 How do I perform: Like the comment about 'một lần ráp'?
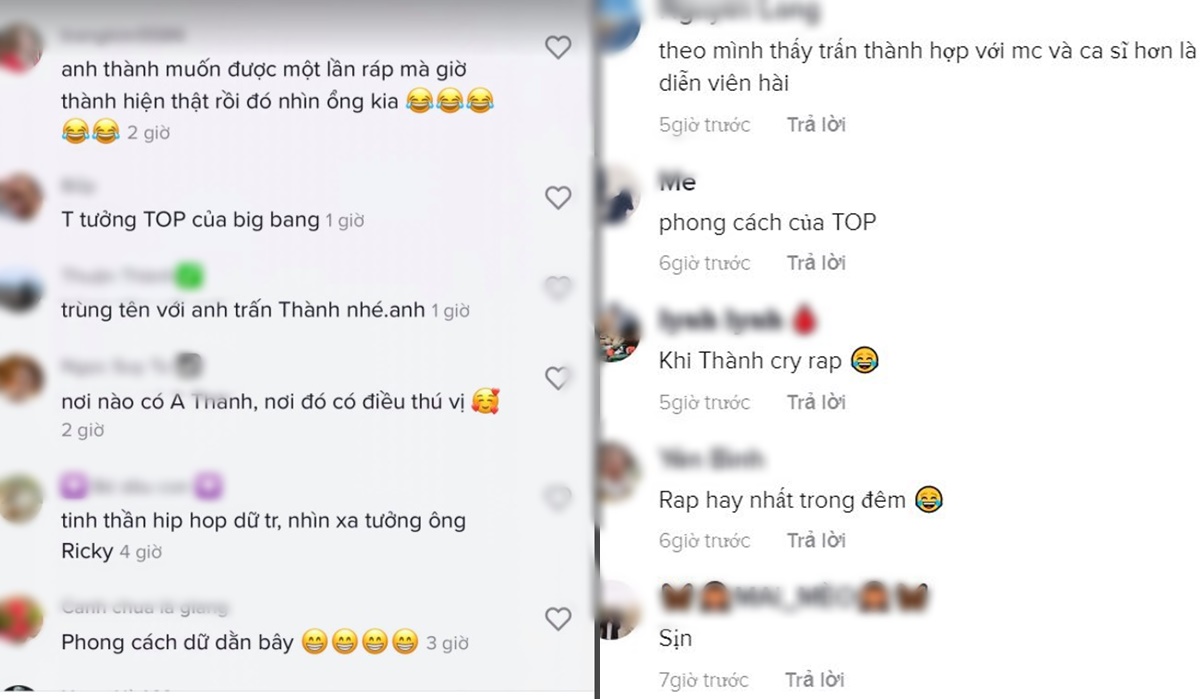point(558,47)
